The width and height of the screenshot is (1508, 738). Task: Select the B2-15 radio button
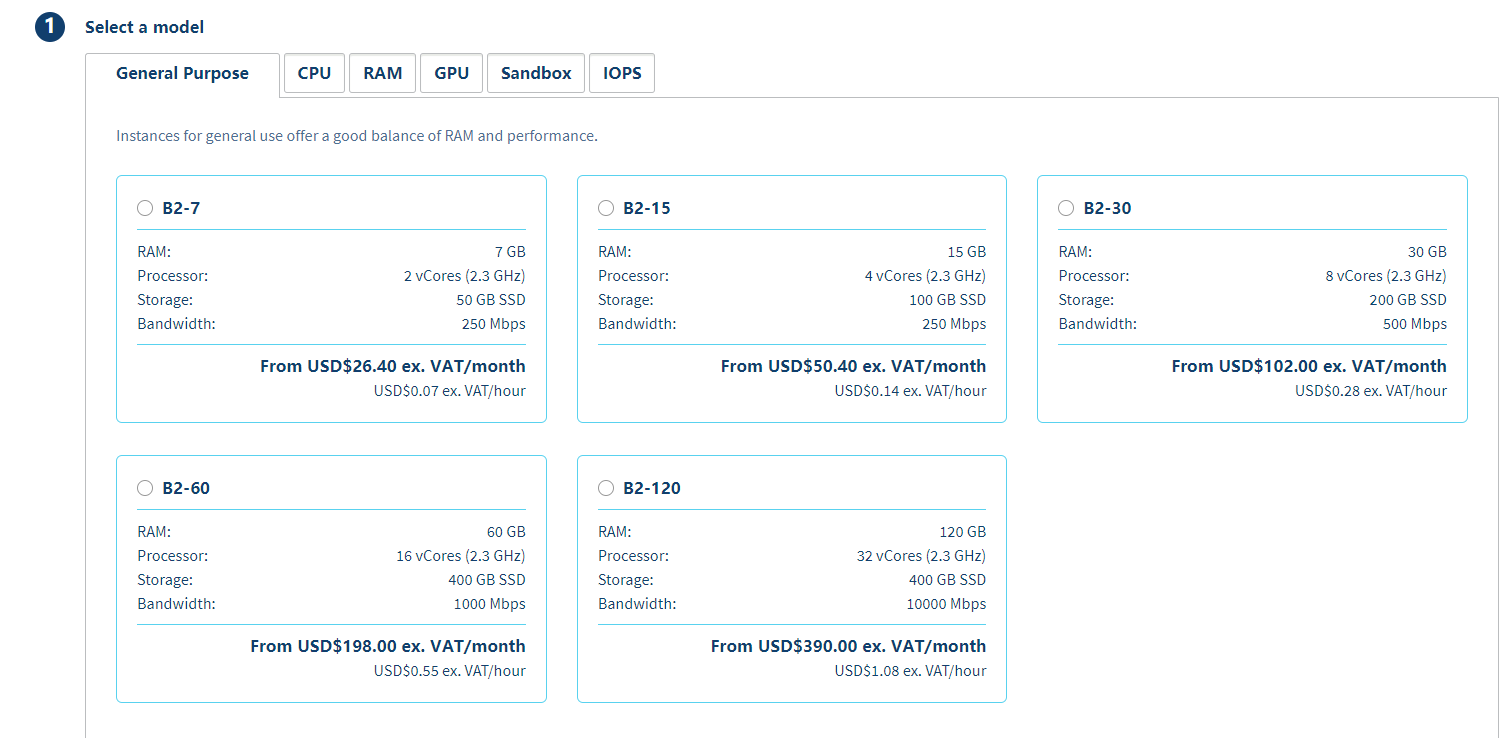click(606, 208)
